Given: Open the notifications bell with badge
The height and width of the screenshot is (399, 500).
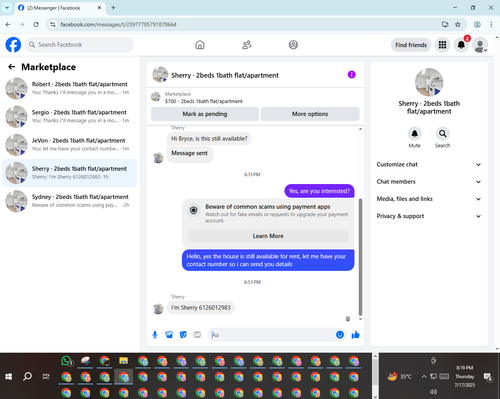Looking at the screenshot, I should click(x=461, y=45).
